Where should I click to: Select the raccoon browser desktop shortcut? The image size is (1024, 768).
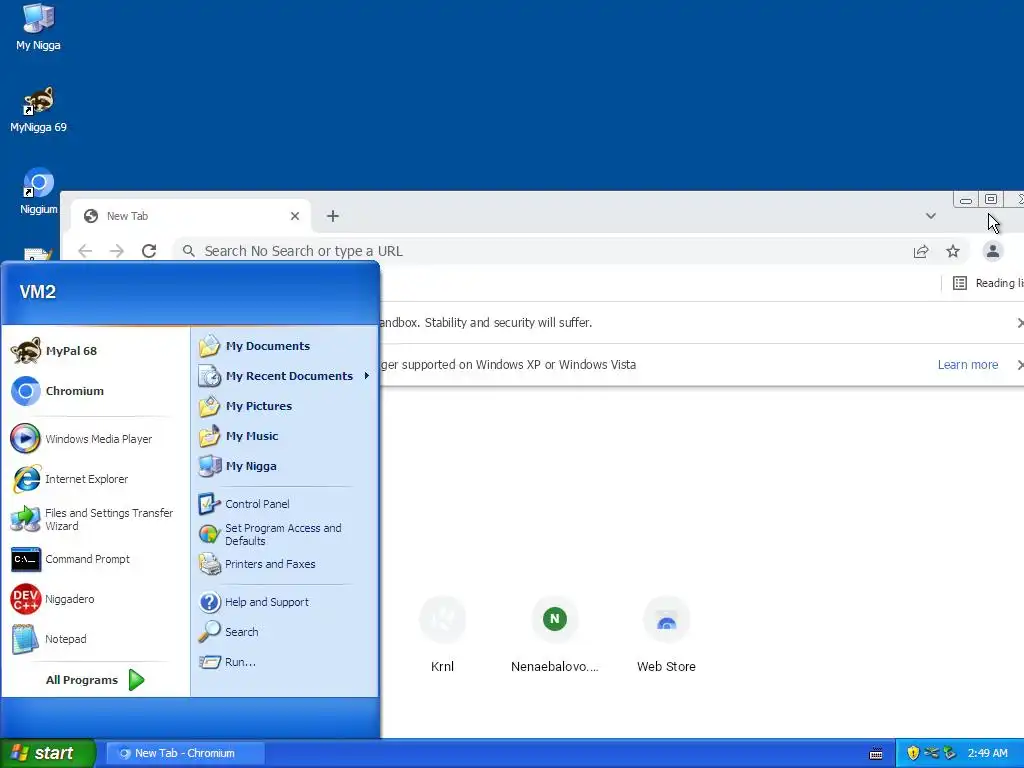click(38, 110)
